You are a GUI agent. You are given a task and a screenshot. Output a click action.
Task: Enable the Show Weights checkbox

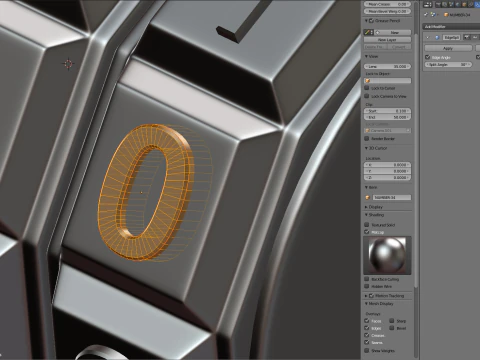[x=367, y=350]
